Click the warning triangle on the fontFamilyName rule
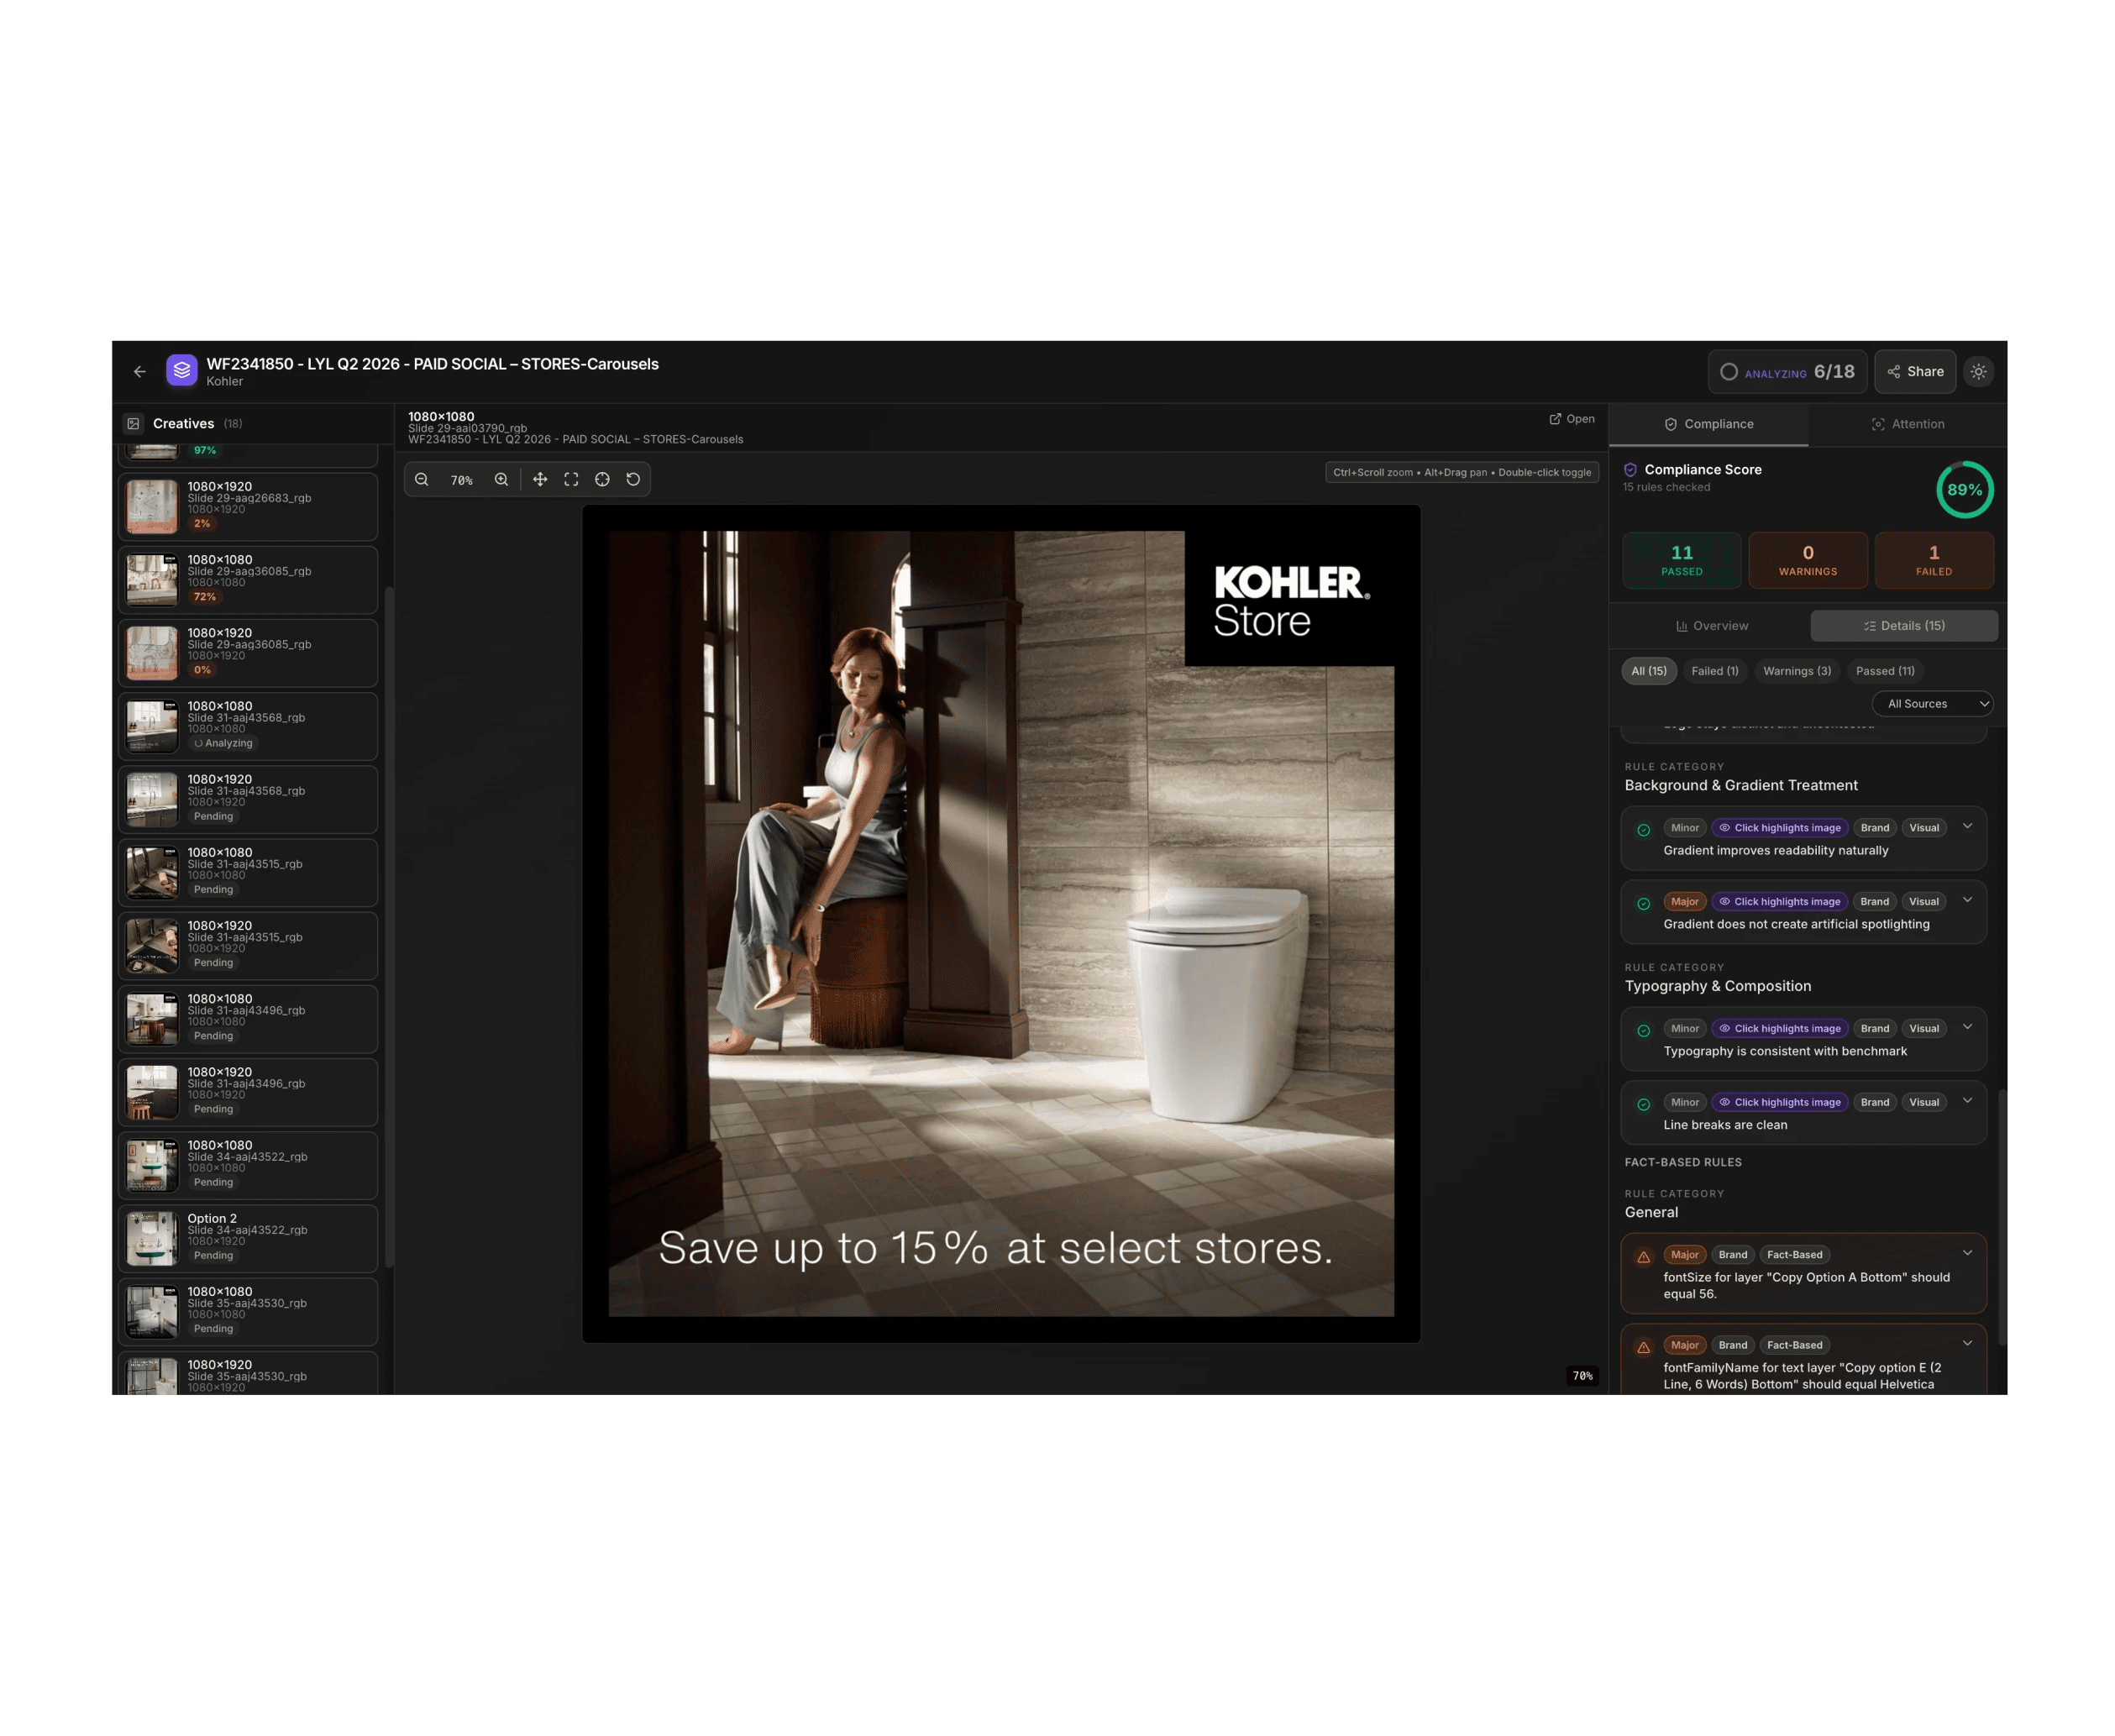Screen dimensions: 2115x1736 tap(1643, 1348)
